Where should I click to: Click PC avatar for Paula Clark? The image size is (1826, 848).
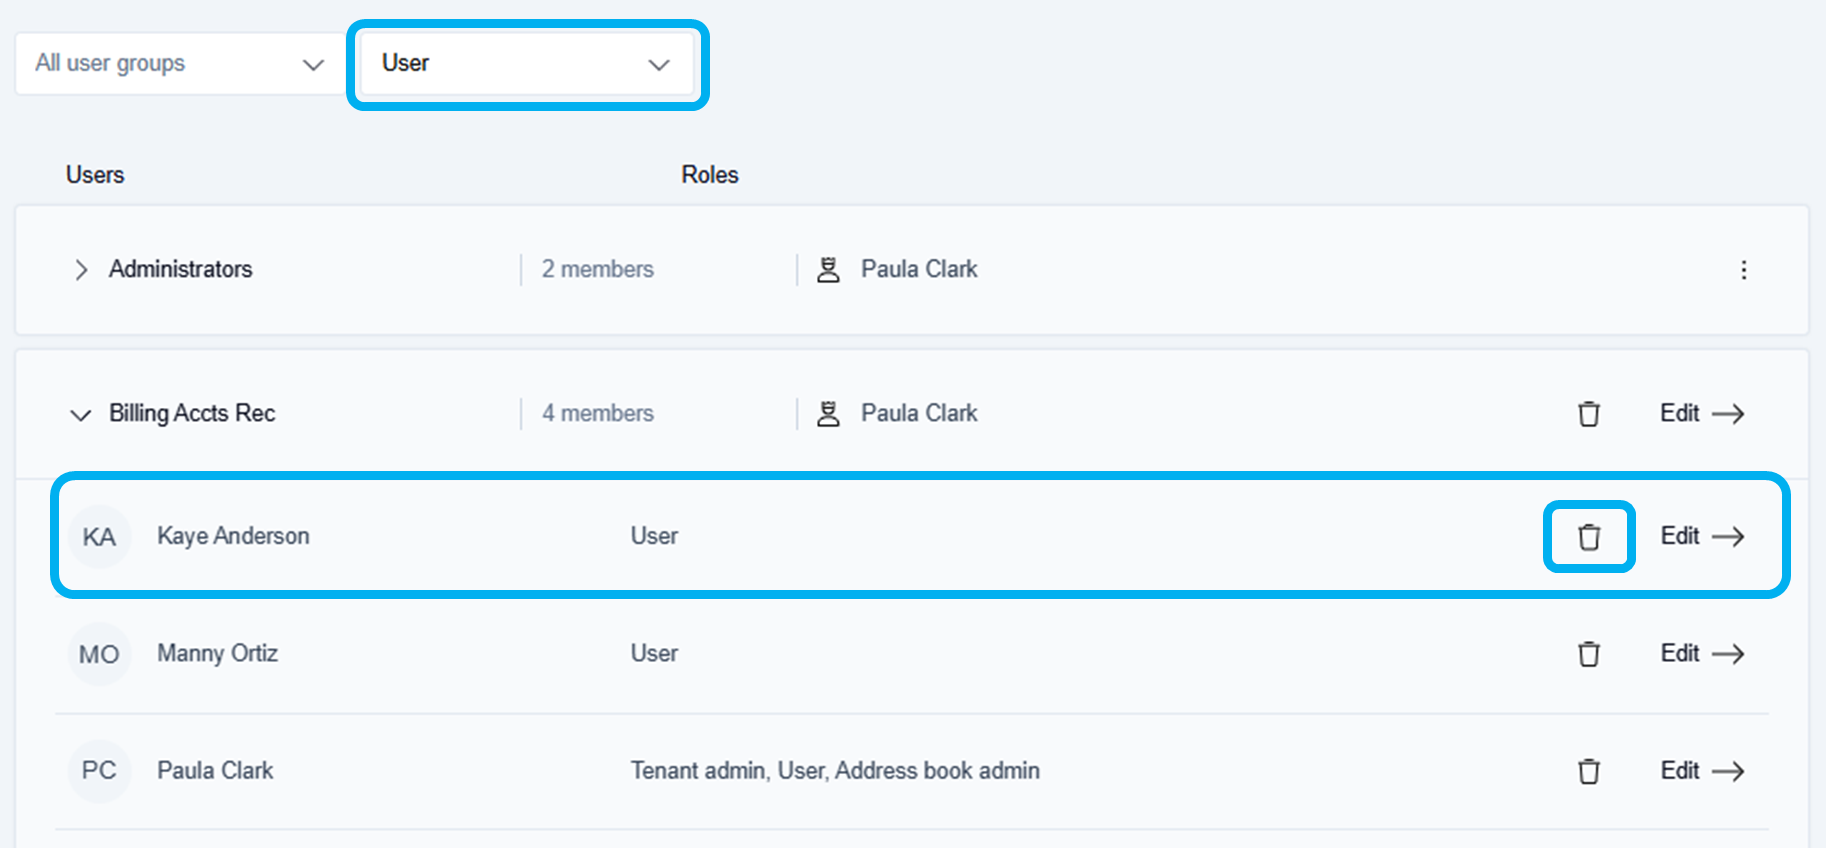[99, 771]
